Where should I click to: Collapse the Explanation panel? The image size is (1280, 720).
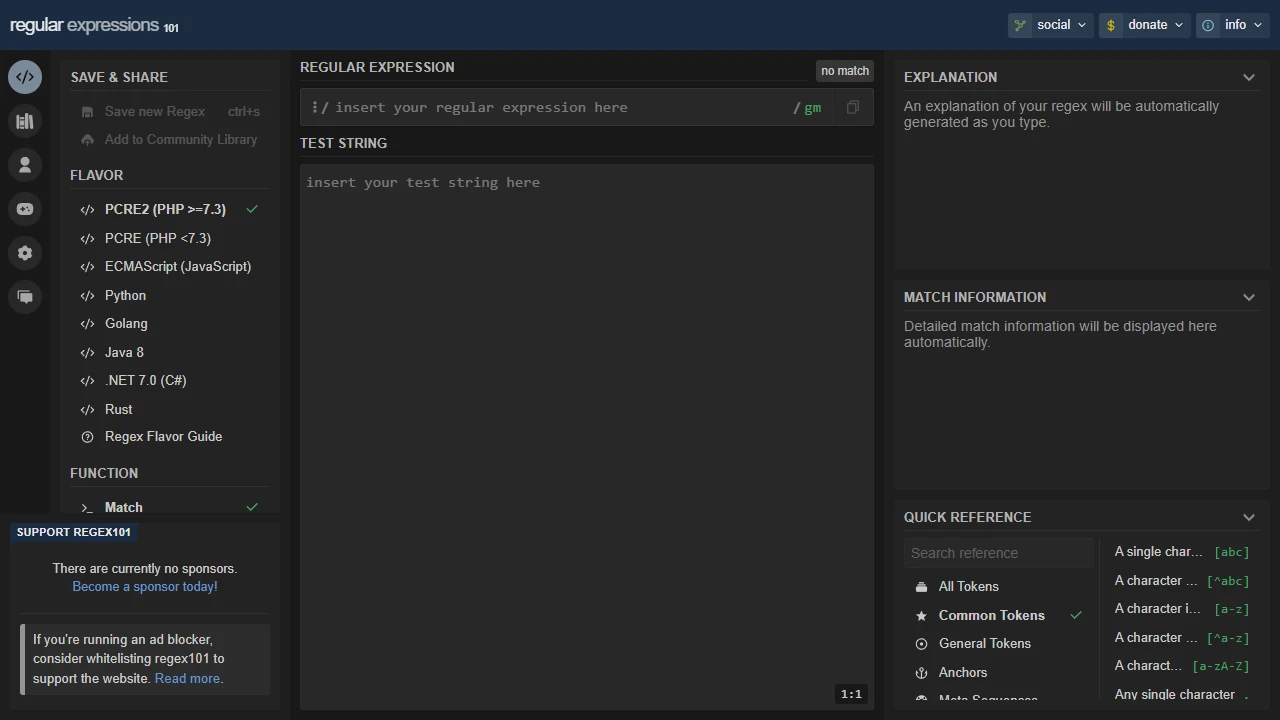[1248, 77]
